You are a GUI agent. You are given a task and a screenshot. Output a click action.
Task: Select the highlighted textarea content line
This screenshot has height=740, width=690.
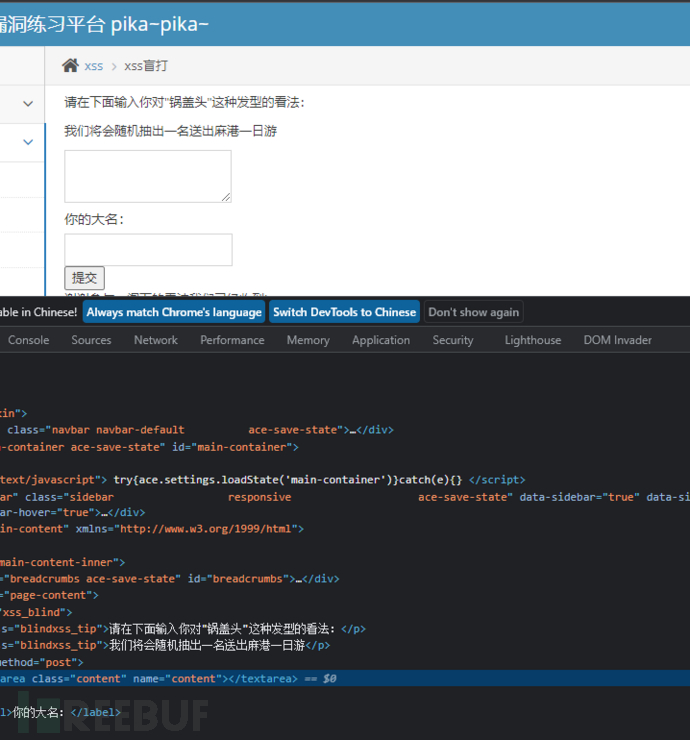(345, 679)
